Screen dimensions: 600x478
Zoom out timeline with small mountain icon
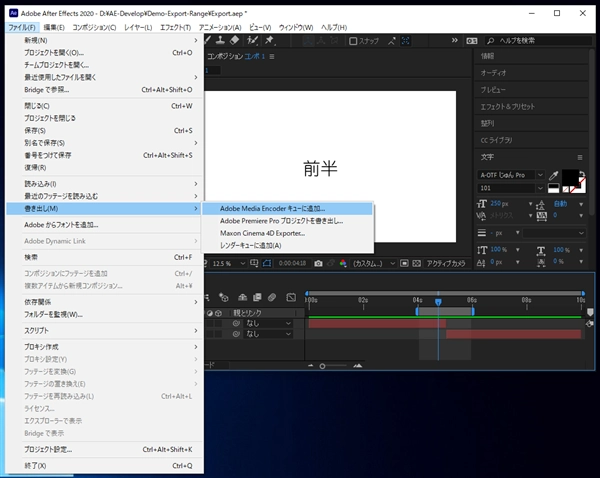pyautogui.click(x=311, y=366)
